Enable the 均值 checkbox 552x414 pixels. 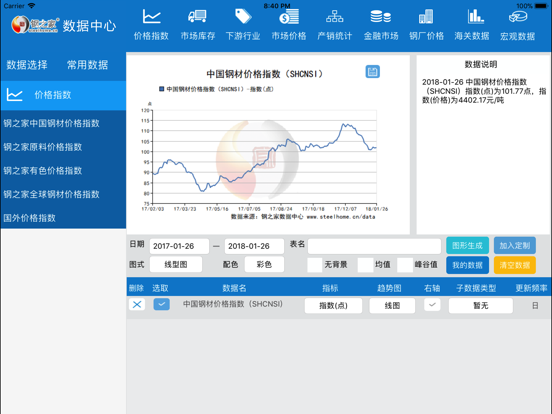tap(365, 265)
